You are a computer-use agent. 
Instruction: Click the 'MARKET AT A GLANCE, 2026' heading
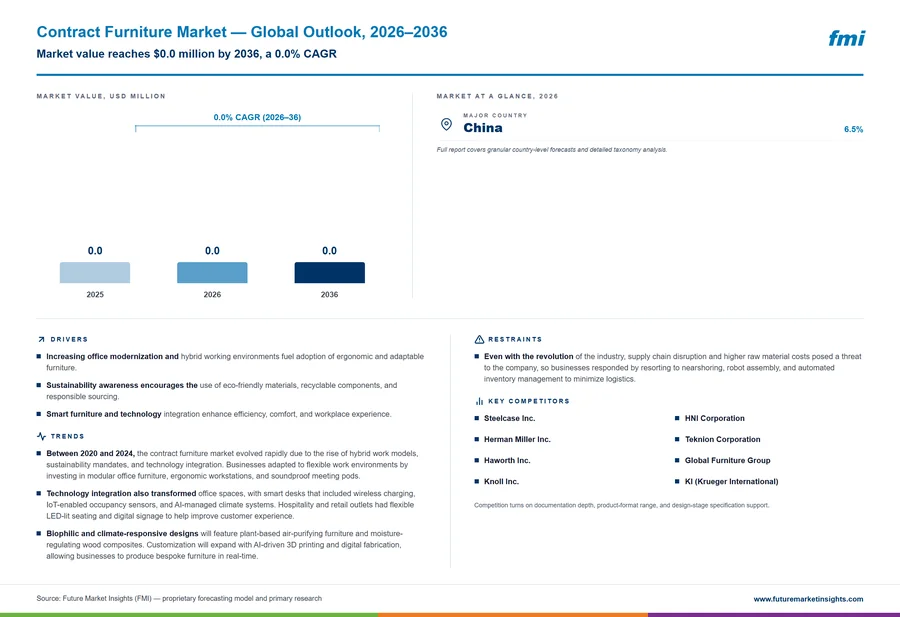click(497, 96)
